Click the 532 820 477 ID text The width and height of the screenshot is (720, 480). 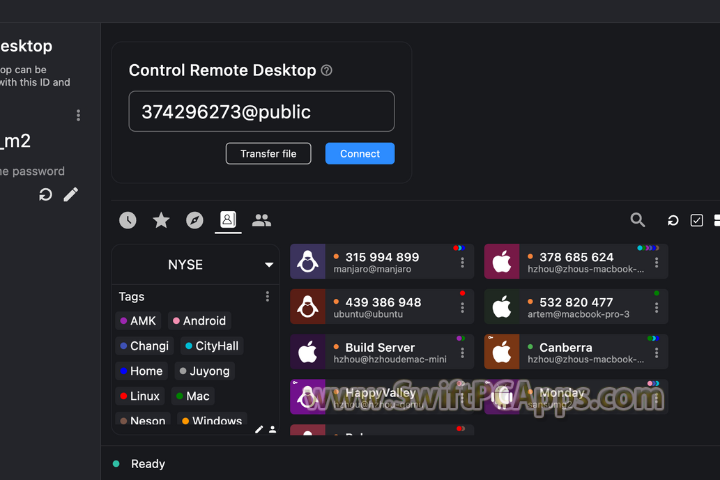click(576, 302)
